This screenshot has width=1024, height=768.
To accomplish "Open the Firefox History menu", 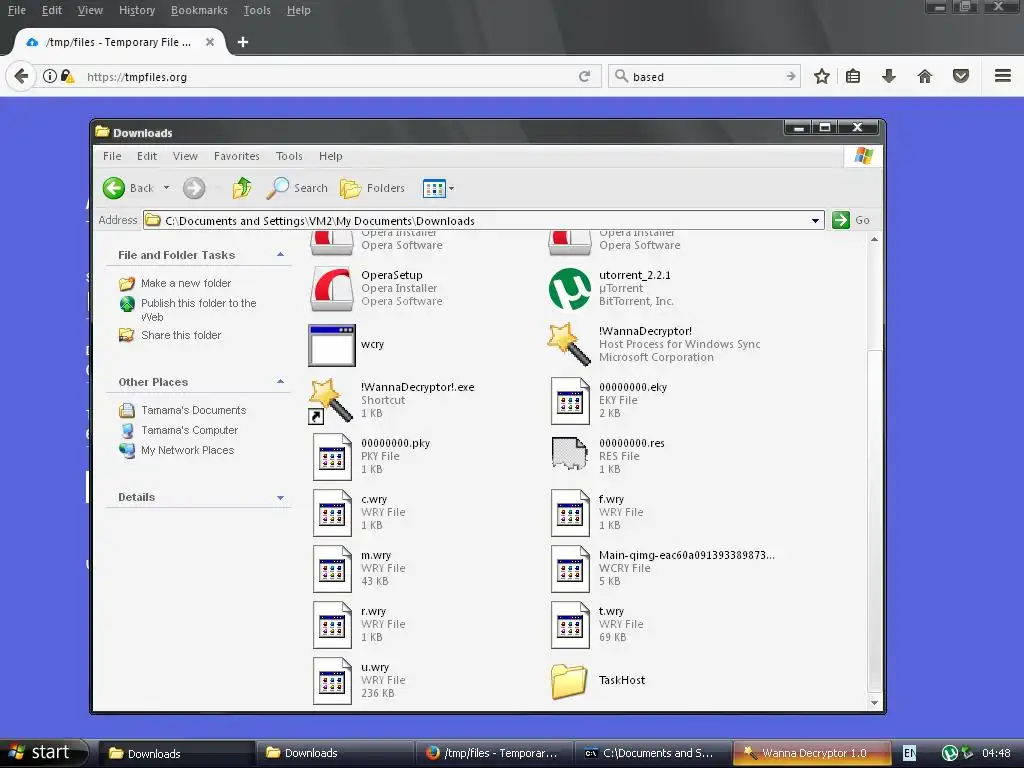I will pos(136,10).
